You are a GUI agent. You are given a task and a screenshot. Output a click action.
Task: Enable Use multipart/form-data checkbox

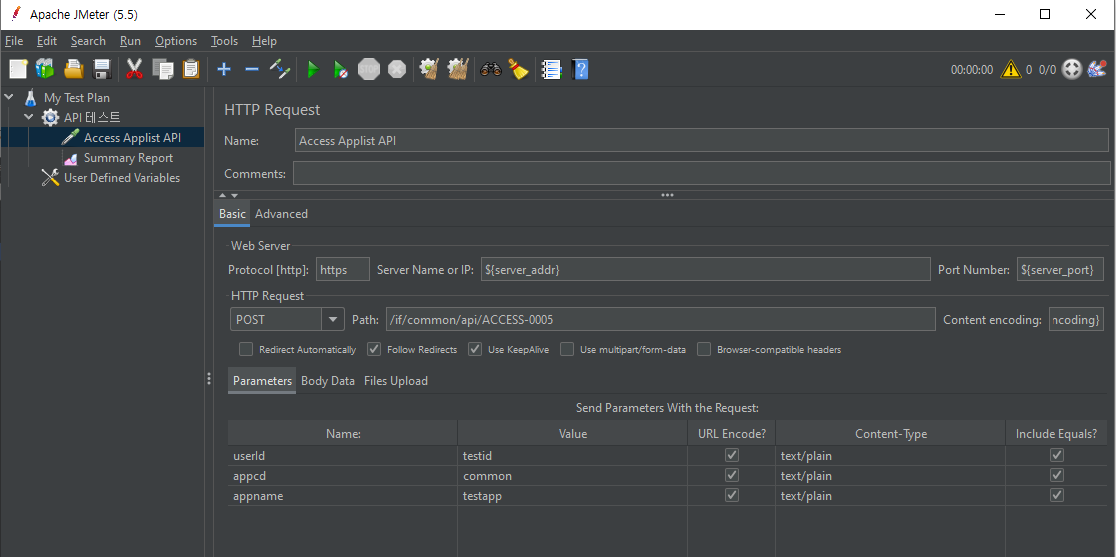567,349
